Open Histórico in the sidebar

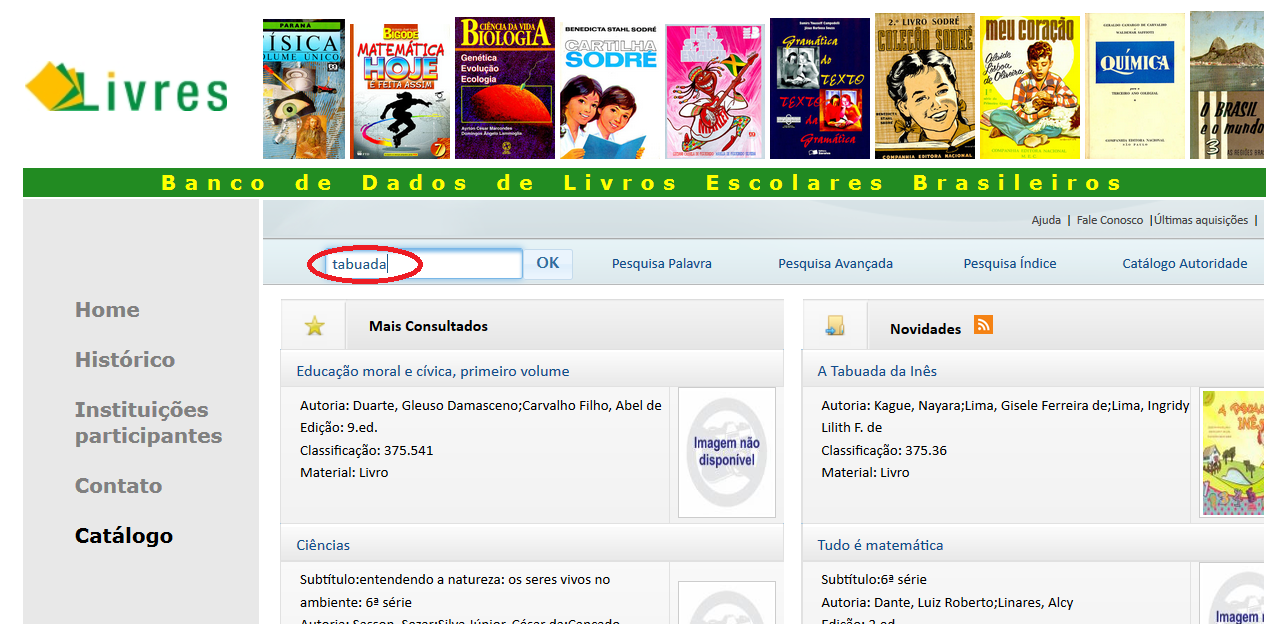click(125, 360)
